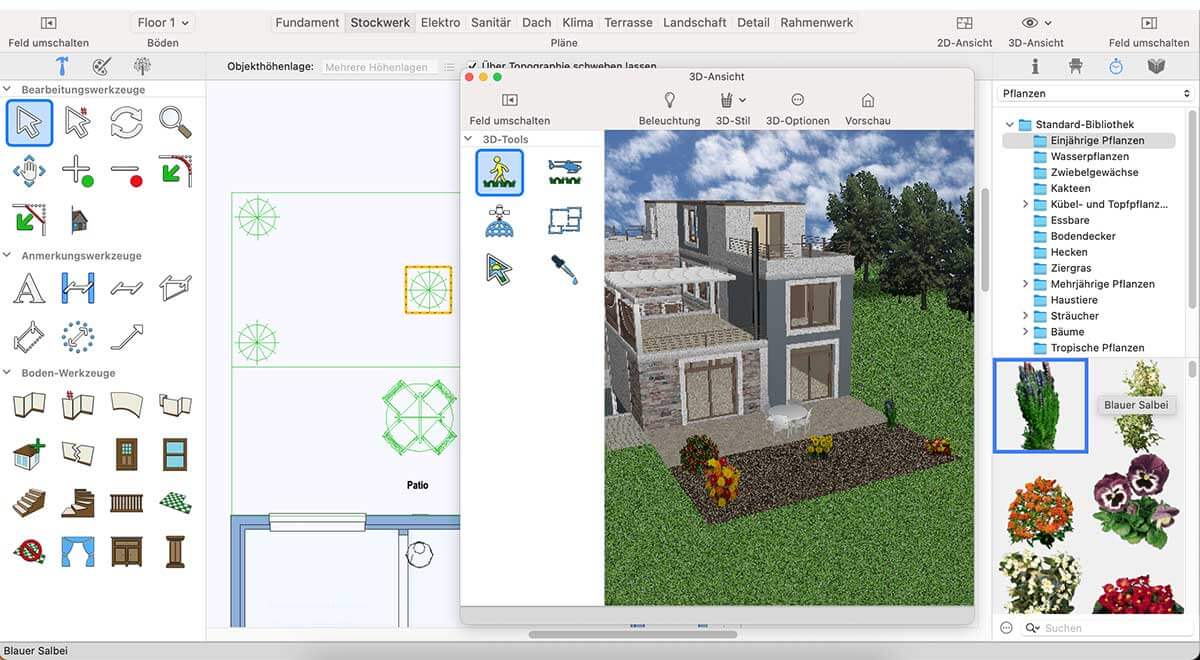Open the Pflanzen library category dropdown
The image size is (1200, 660).
1096,93
